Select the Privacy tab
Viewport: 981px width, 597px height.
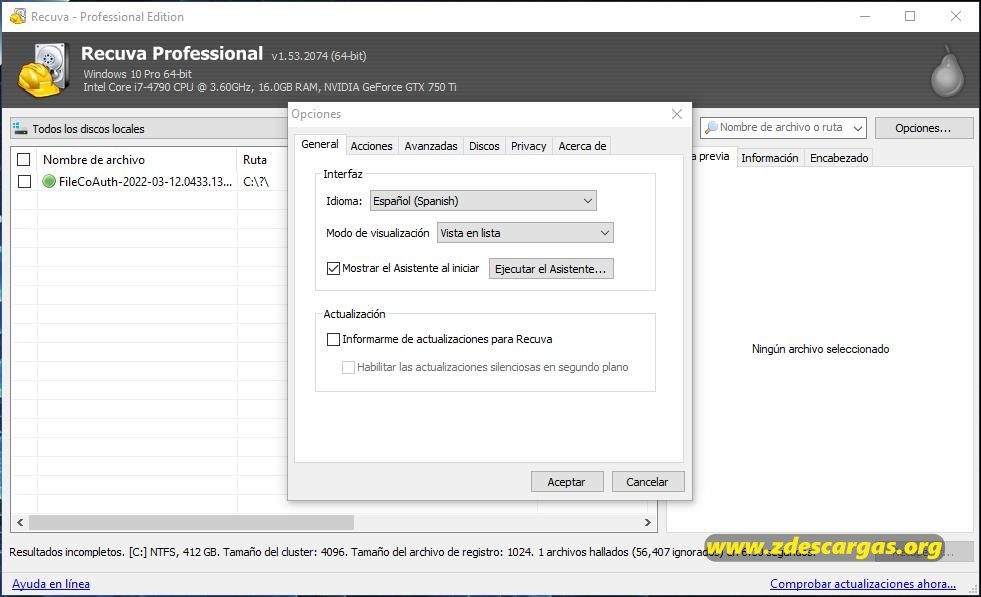coord(529,146)
